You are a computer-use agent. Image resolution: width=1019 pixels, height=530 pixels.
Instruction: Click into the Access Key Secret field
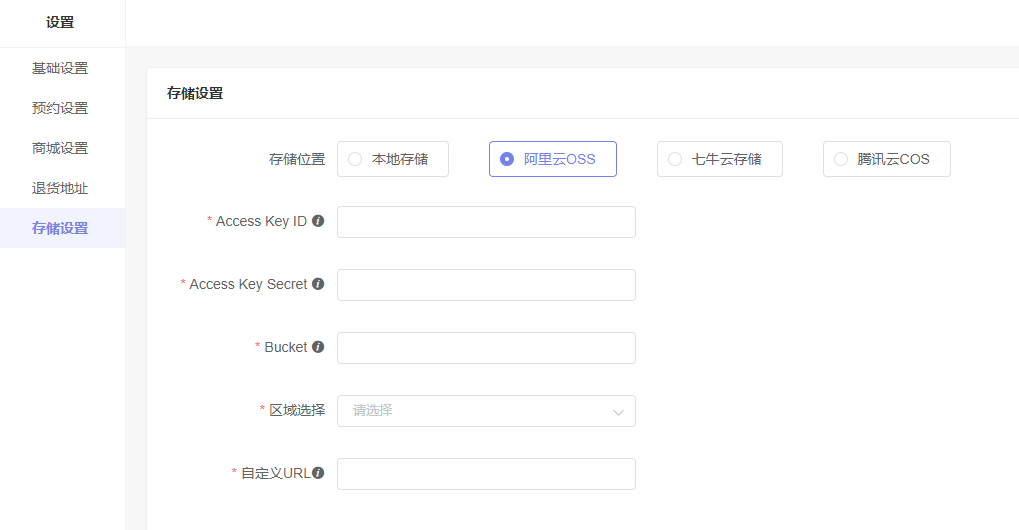(x=486, y=285)
